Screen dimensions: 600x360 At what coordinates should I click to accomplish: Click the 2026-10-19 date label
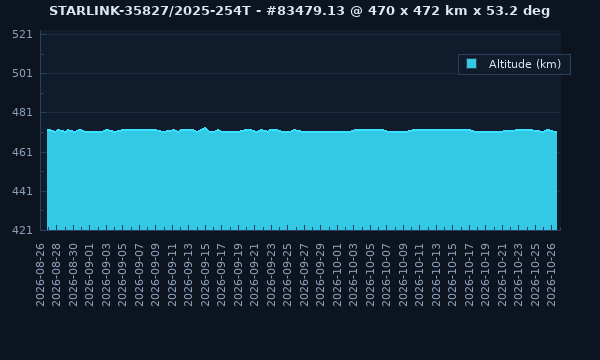486,274
